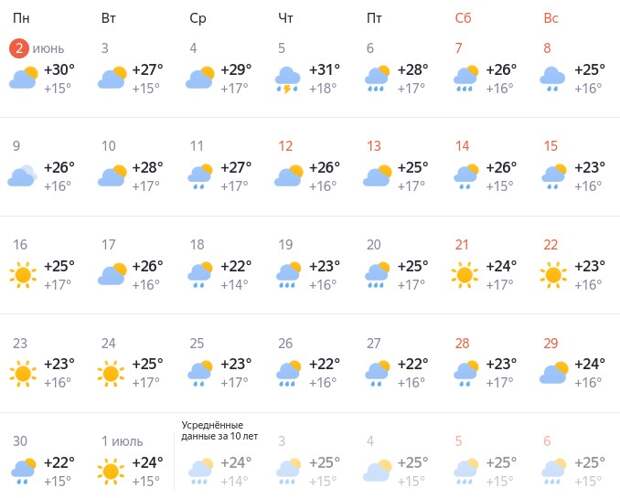Click the rain cloud icon on June 30

pyautogui.click(x=23, y=471)
